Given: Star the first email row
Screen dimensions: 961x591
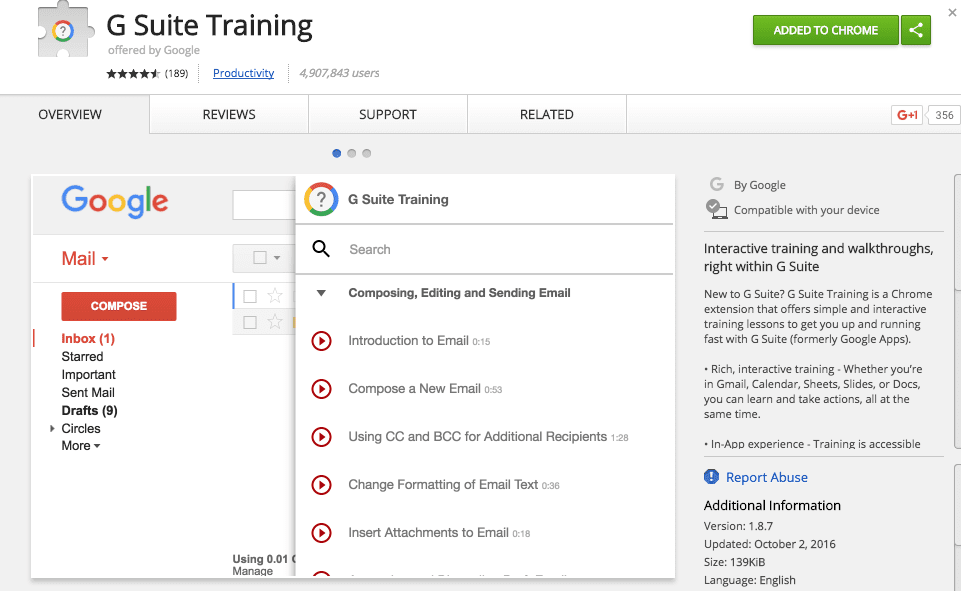Looking at the screenshot, I should (x=275, y=296).
